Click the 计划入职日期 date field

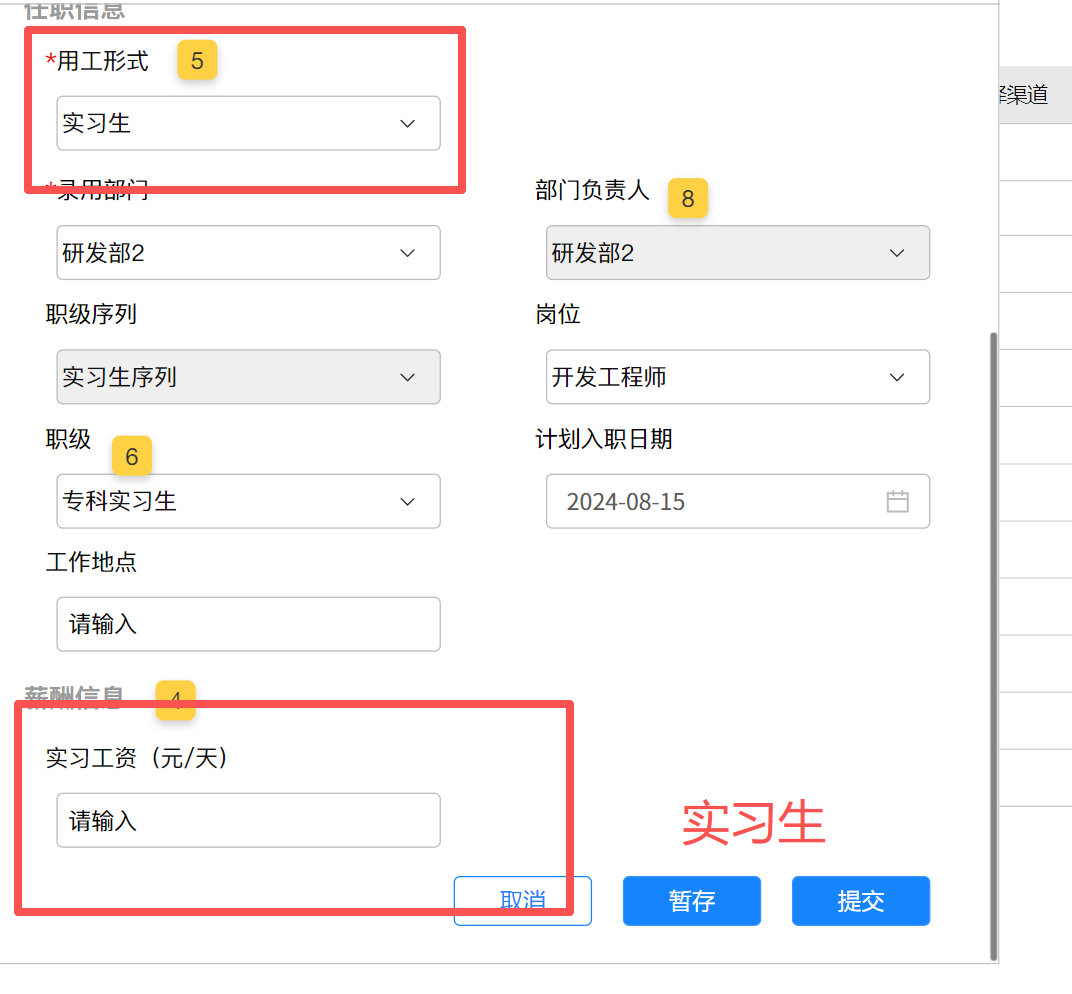pos(720,501)
